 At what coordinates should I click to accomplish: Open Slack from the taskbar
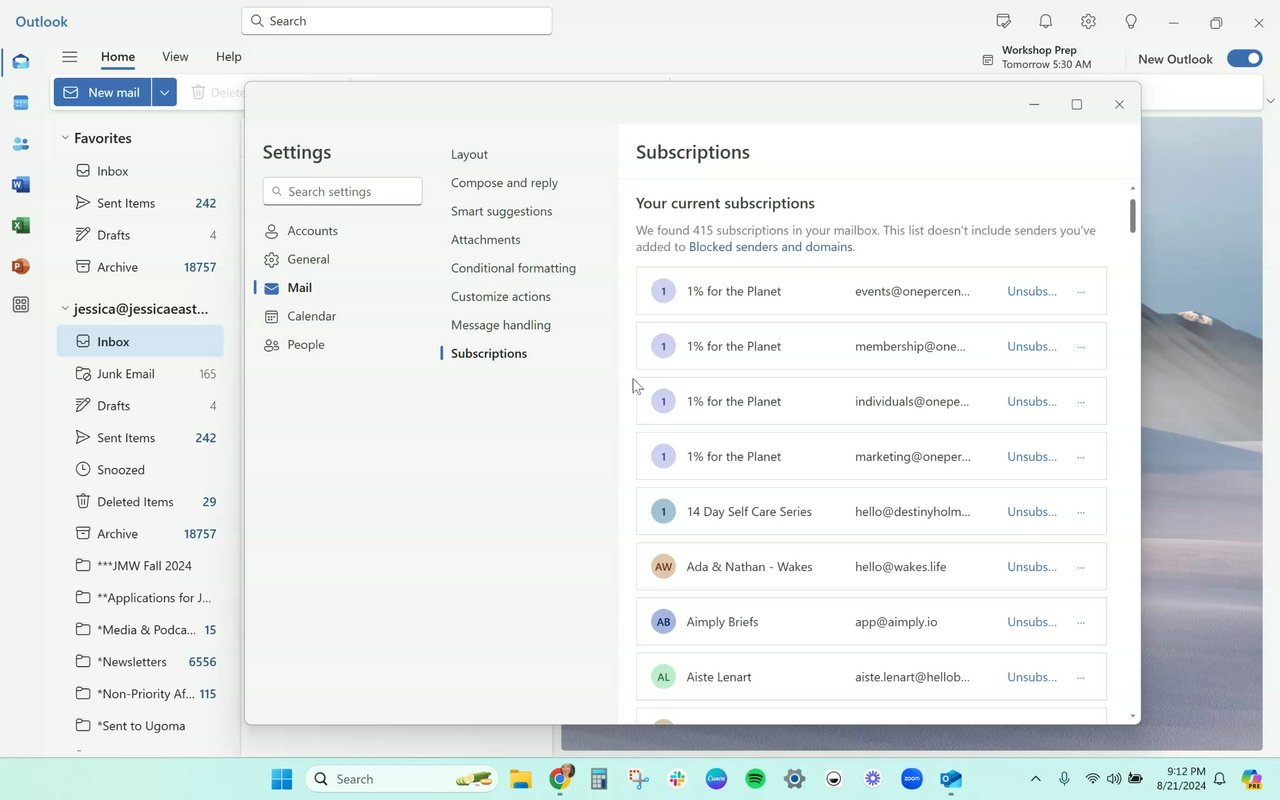[677, 779]
